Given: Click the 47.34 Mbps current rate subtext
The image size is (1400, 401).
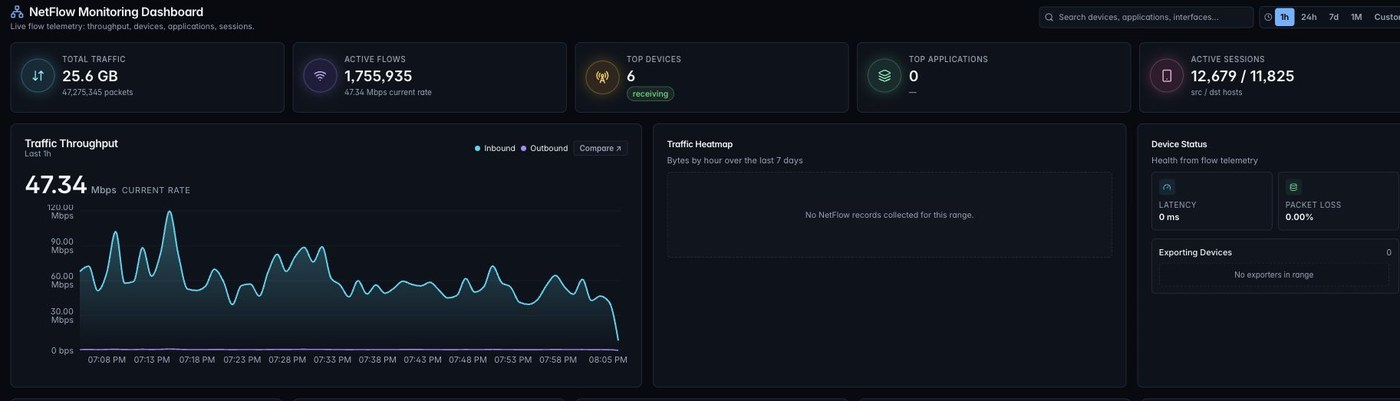Looking at the screenshot, I should (x=388, y=92).
